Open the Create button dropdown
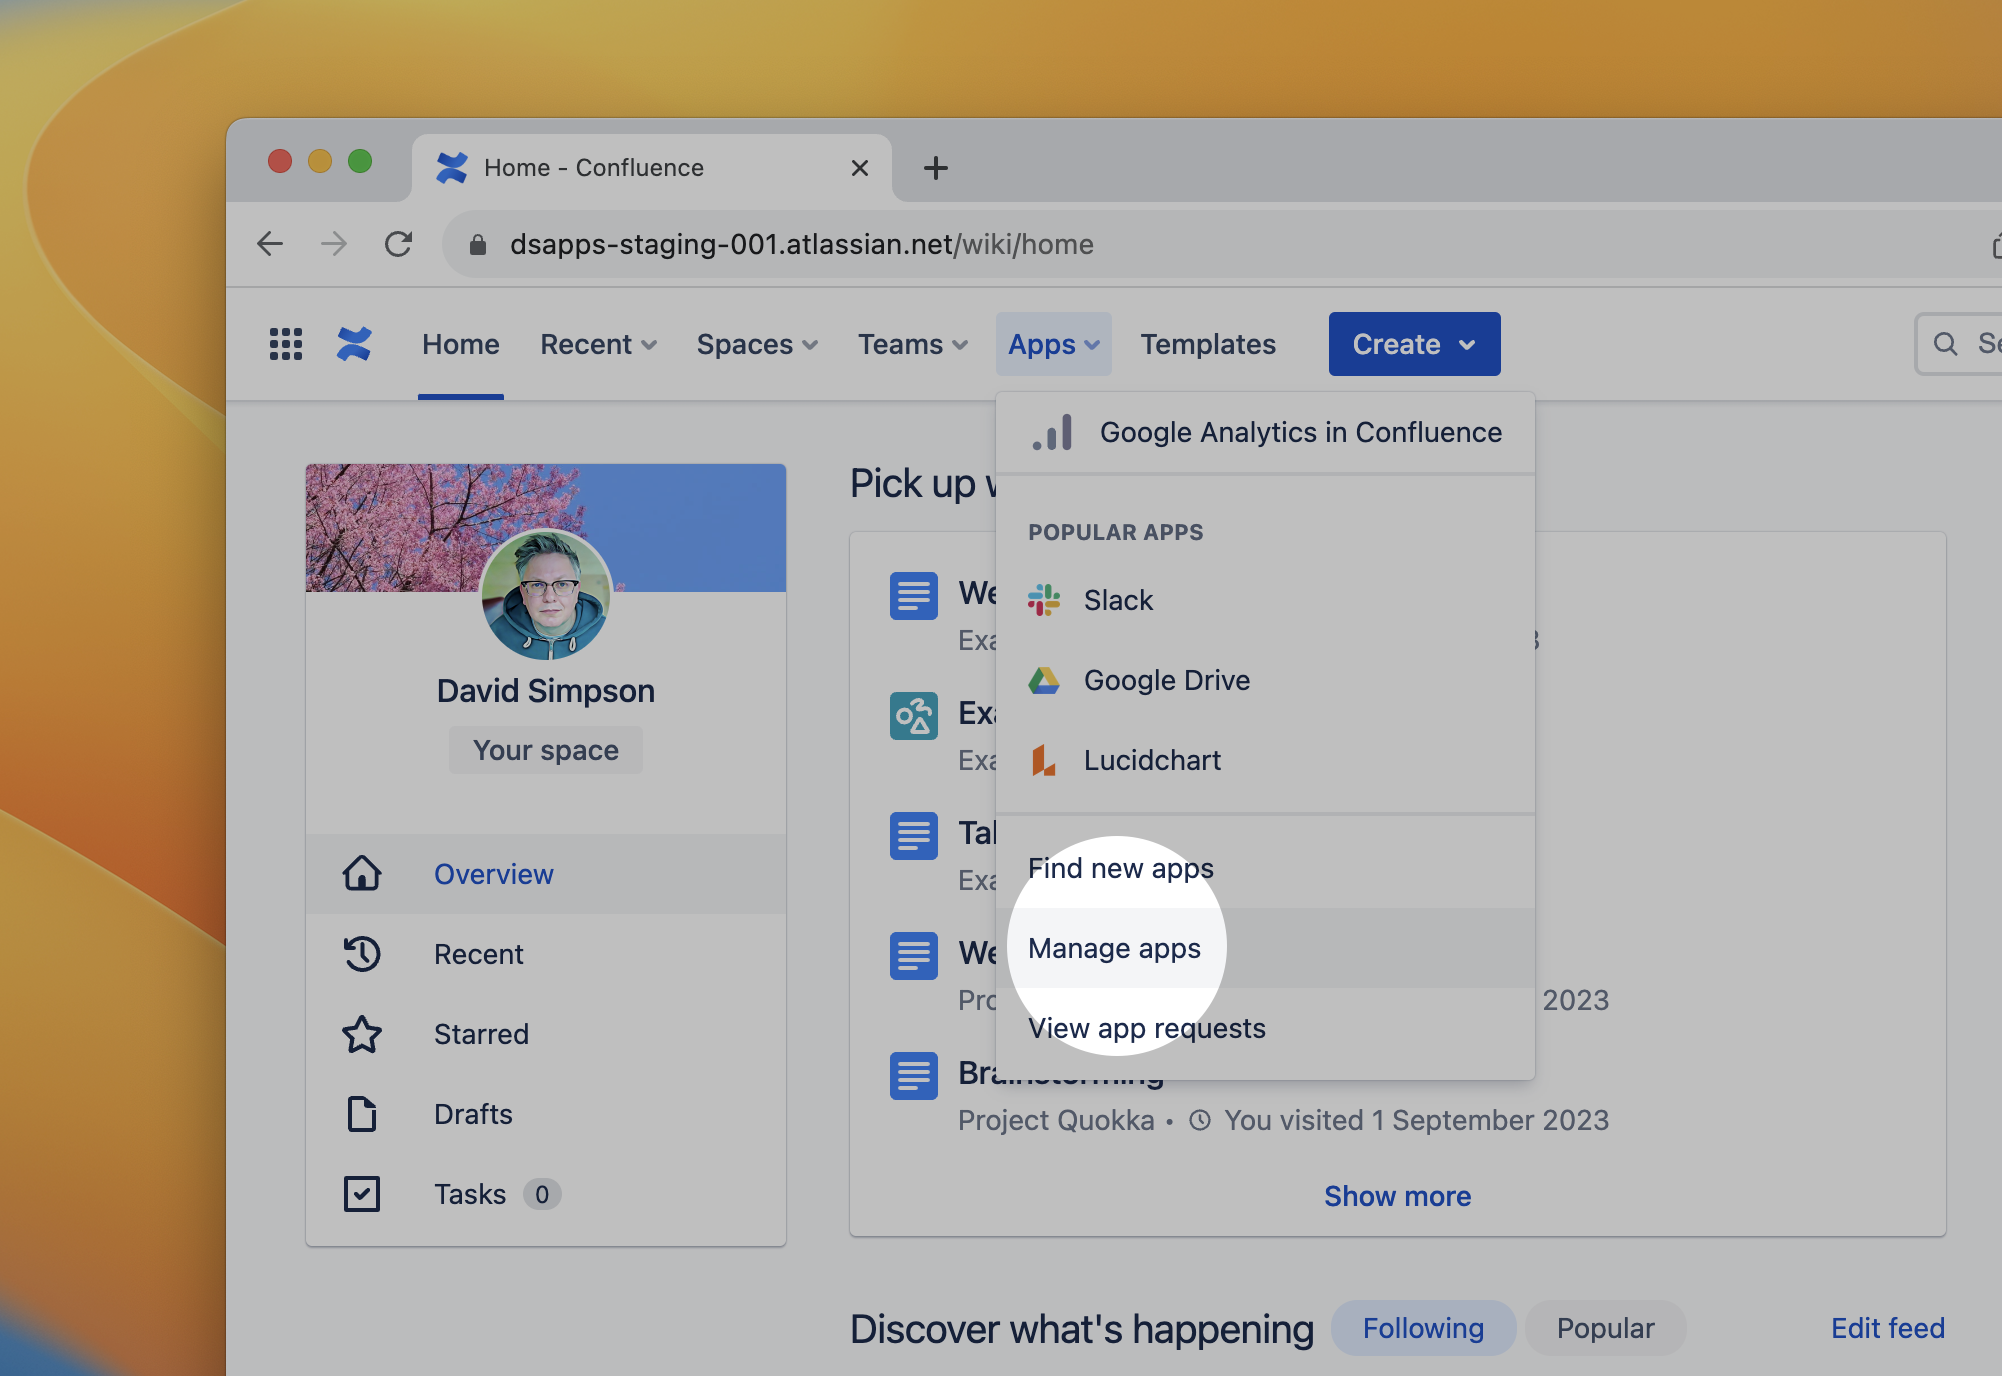 point(1414,344)
